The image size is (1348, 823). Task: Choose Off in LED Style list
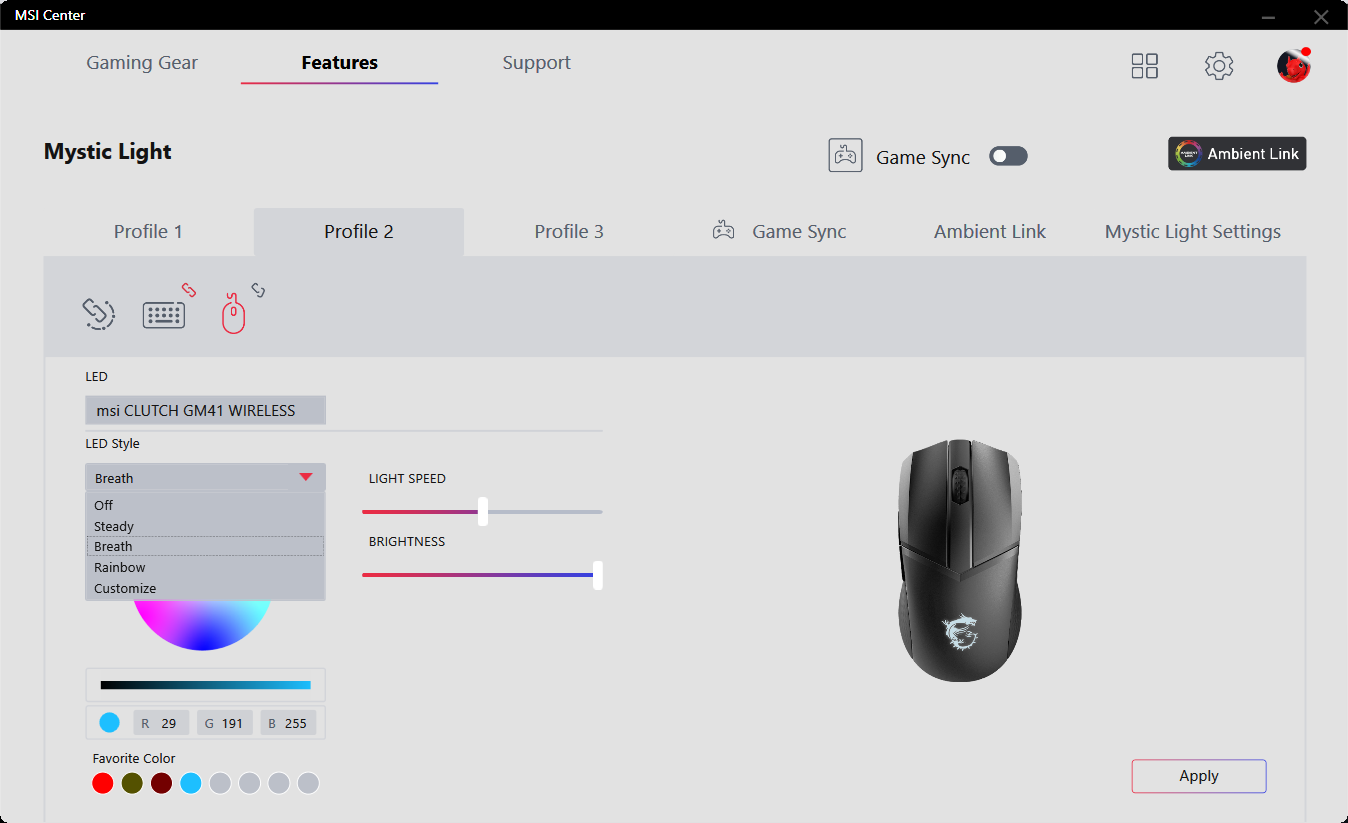pos(205,505)
